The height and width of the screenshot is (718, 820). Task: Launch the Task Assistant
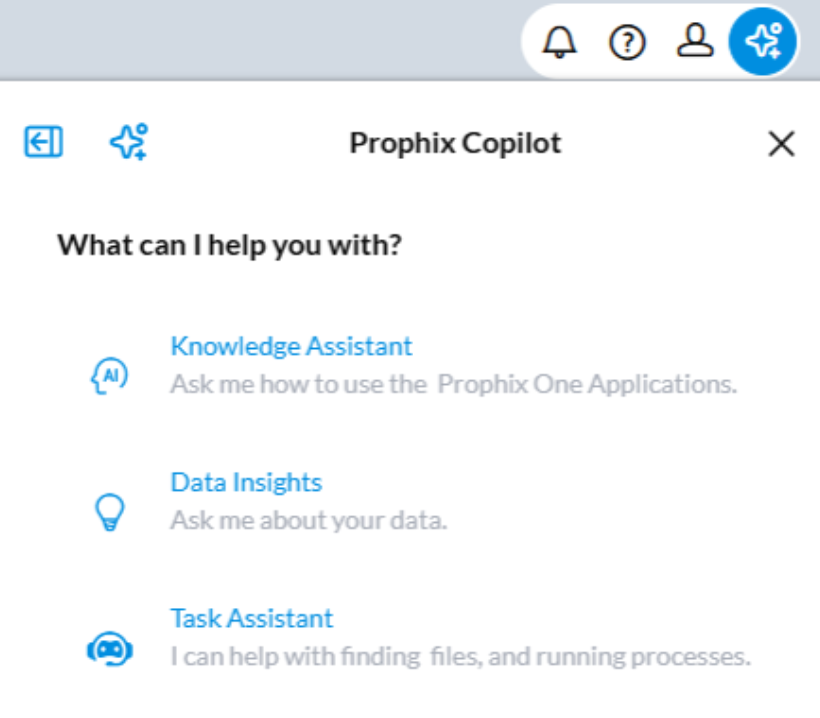(251, 618)
